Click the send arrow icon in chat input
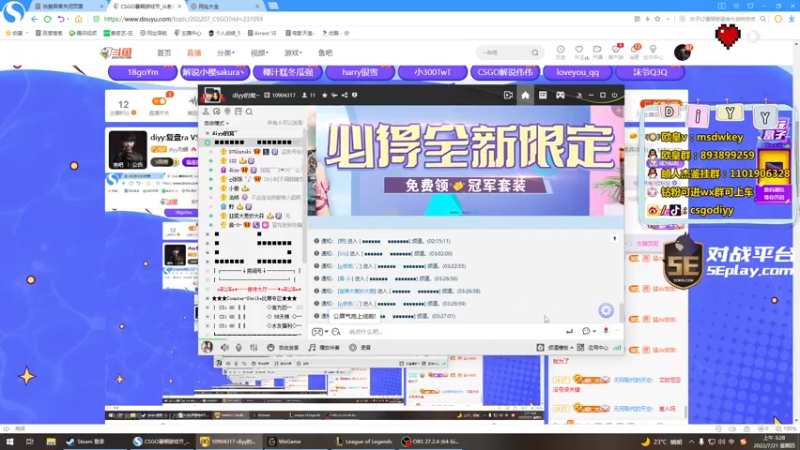 tap(569, 332)
